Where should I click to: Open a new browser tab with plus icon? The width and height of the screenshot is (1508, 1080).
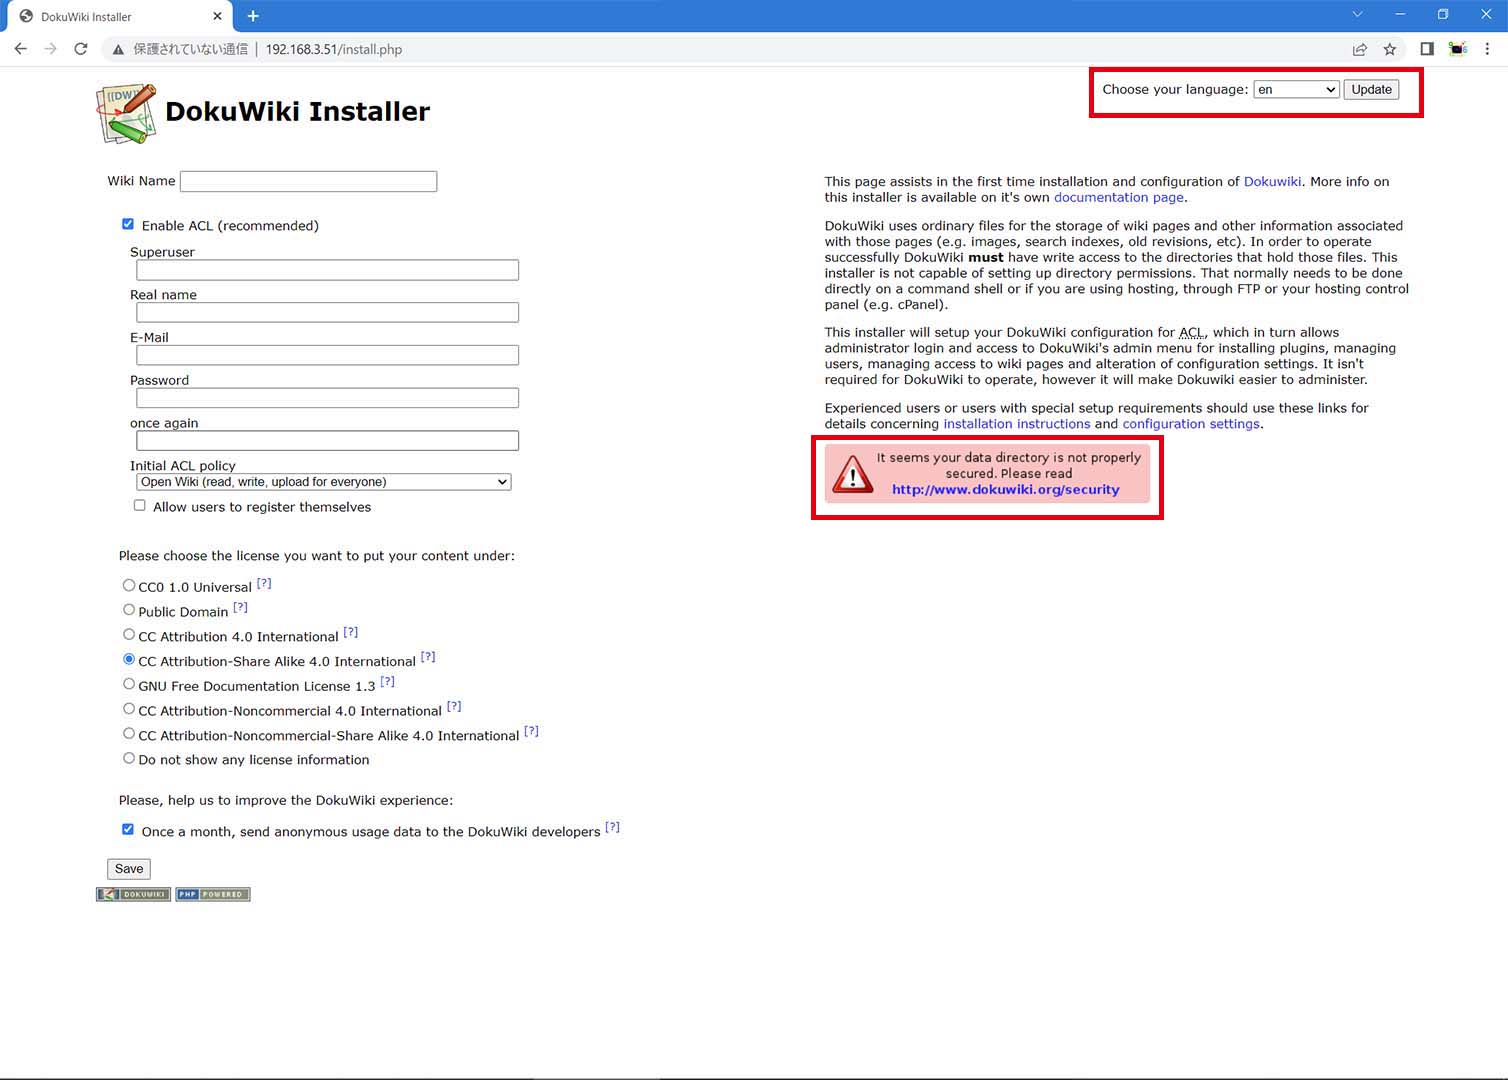[x=253, y=16]
